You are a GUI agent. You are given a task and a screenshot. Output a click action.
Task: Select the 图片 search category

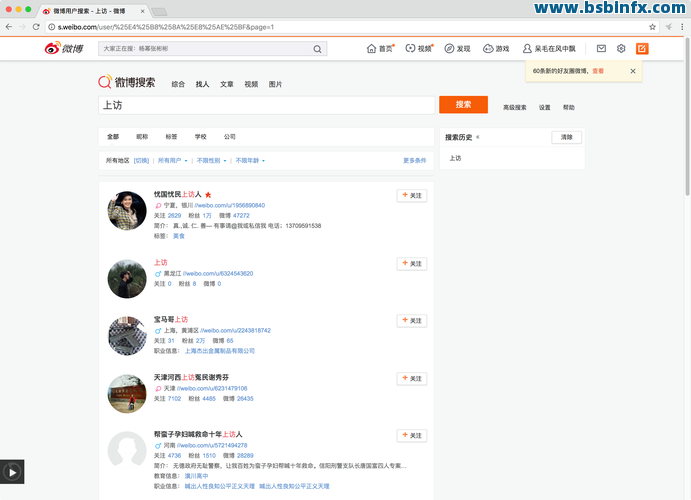click(275, 84)
